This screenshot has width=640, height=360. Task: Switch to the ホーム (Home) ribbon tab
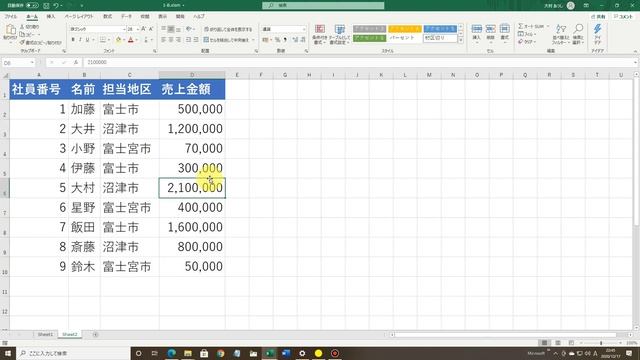[32, 16]
